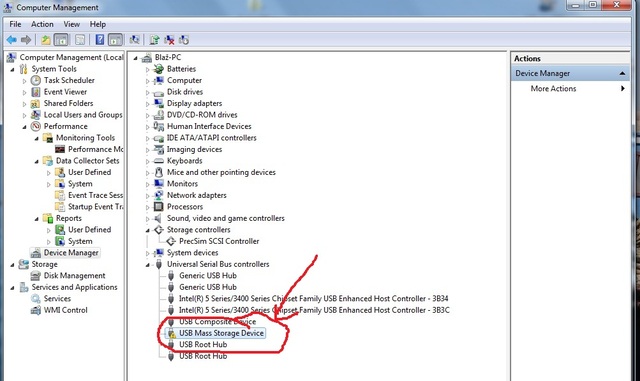The height and width of the screenshot is (381, 640).
Task: Select Event Viewer in the tree
Action: (x=65, y=91)
